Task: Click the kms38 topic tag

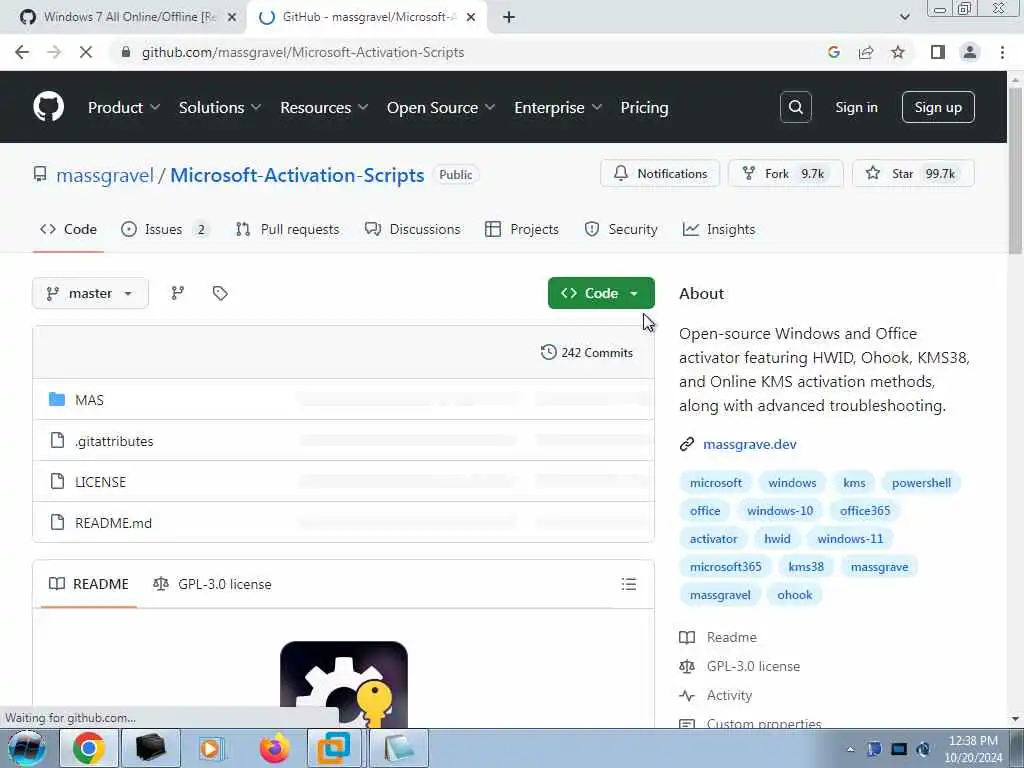Action: pyautogui.click(x=806, y=567)
